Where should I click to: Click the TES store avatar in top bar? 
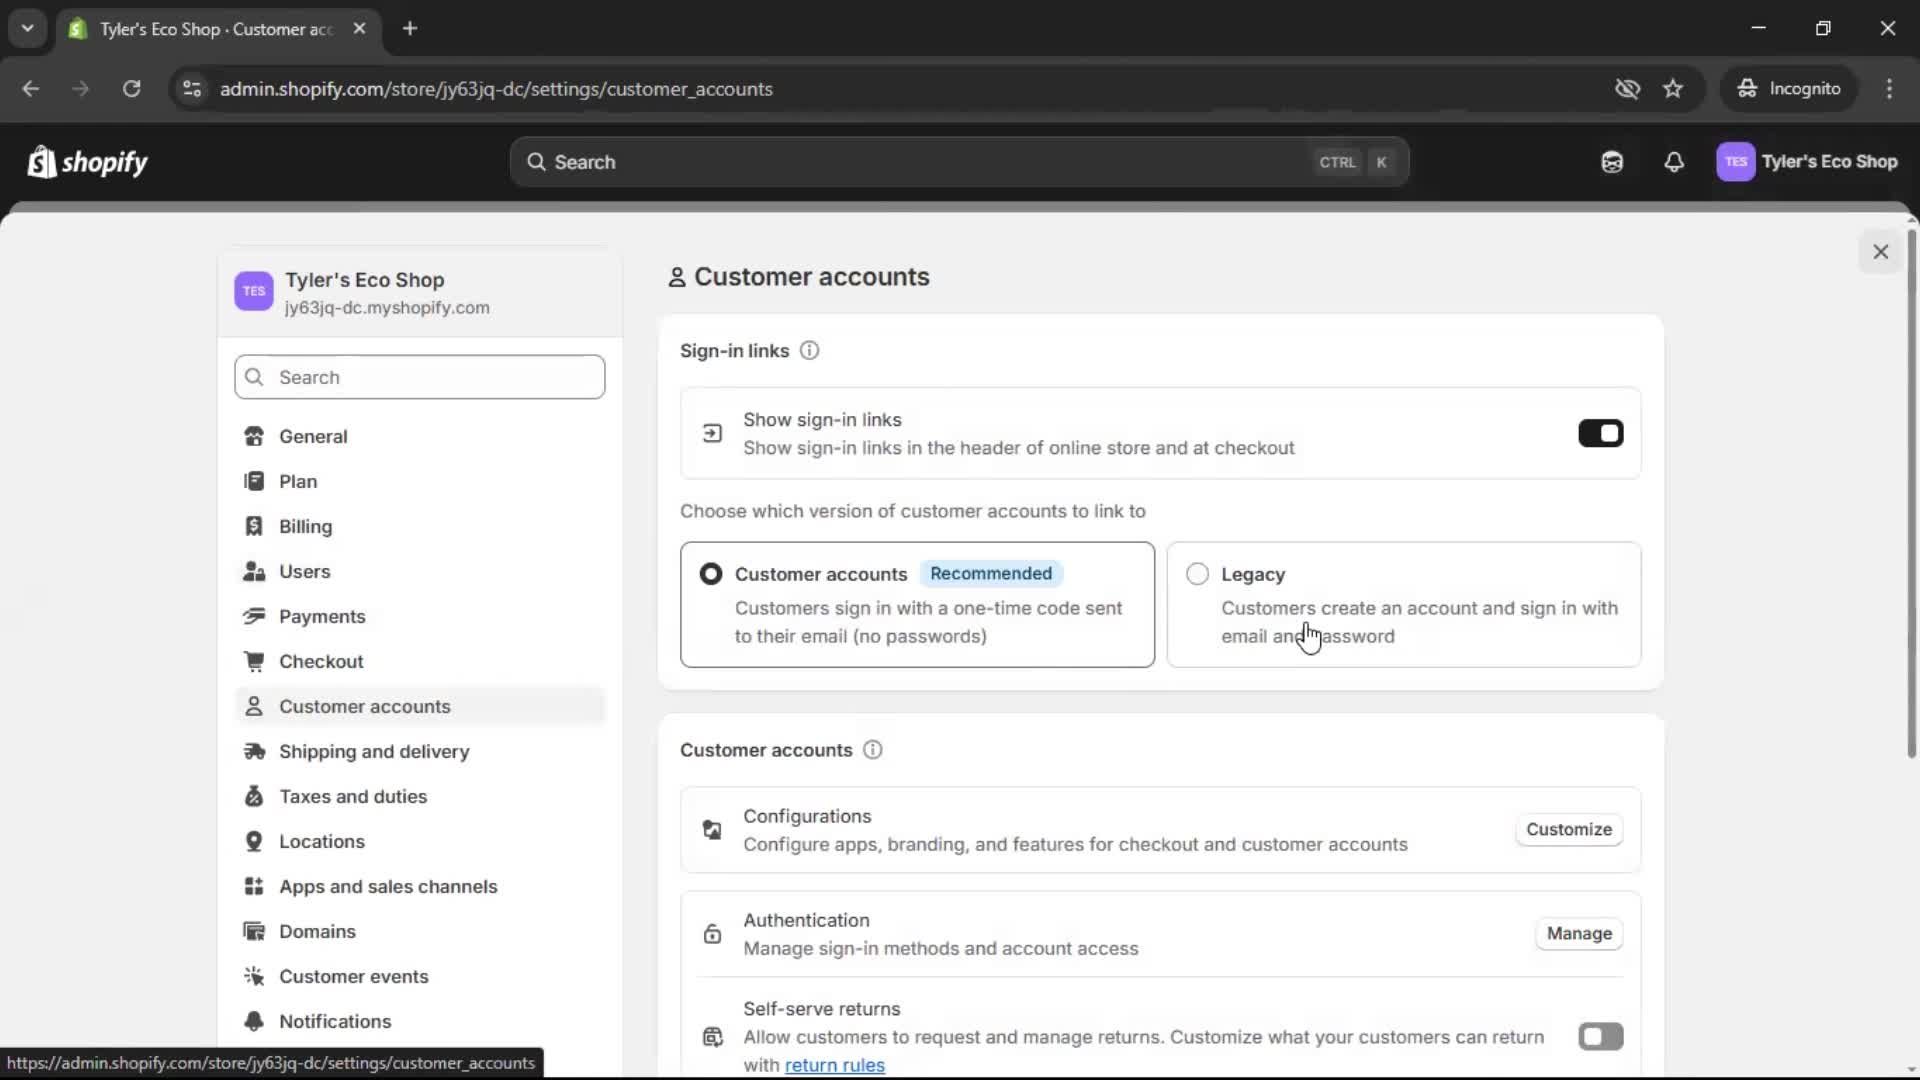[x=1735, y=162]
